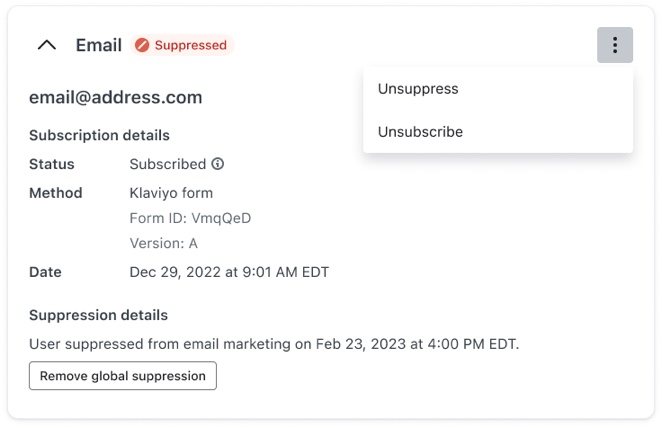The height and width of the screenshot is (428, 662).
Task: Select Unsuppress from the menu
Action: [x=418, y=89]
